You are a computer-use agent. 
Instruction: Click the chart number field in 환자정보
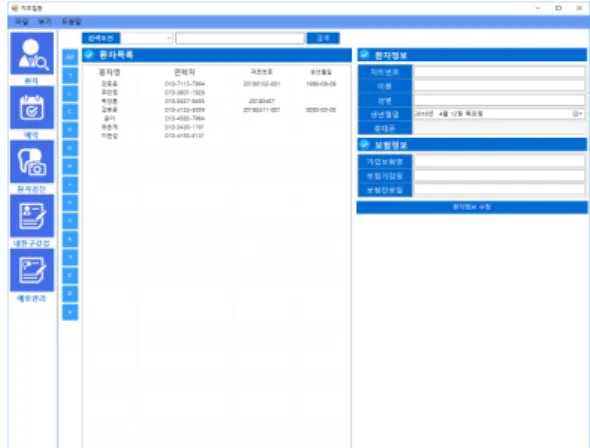point(499,72)
